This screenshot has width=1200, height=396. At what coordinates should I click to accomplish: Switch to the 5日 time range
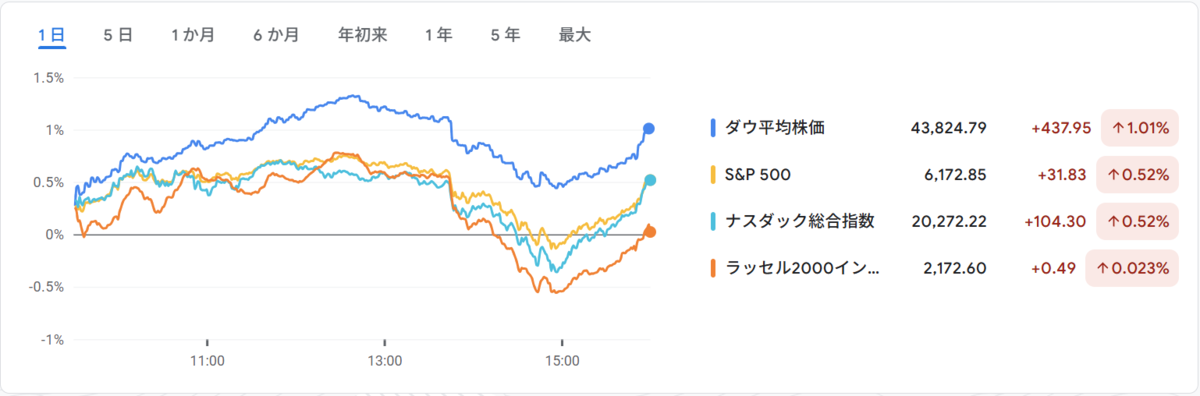tap(118, 35)
